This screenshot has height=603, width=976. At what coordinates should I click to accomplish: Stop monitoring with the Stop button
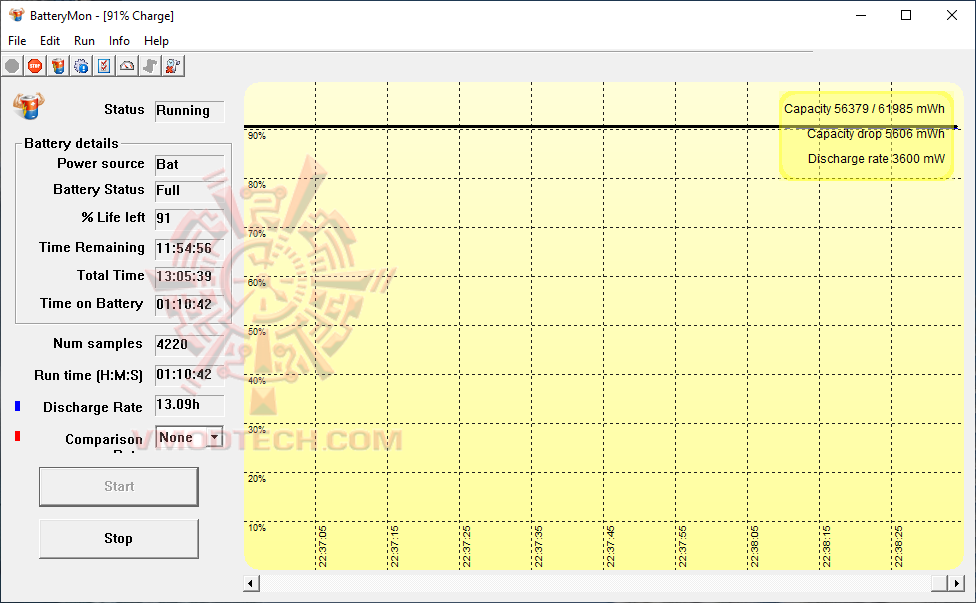pos(119,539)
